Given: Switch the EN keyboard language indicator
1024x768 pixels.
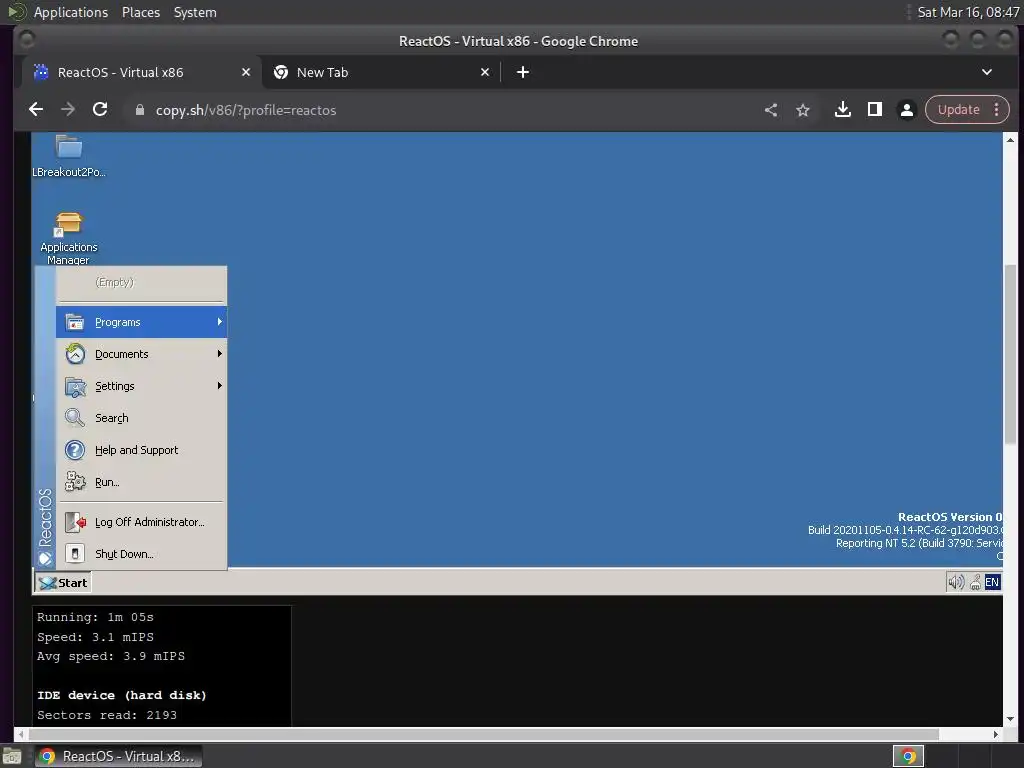Looking at the screenshot, I should point(992,582).
